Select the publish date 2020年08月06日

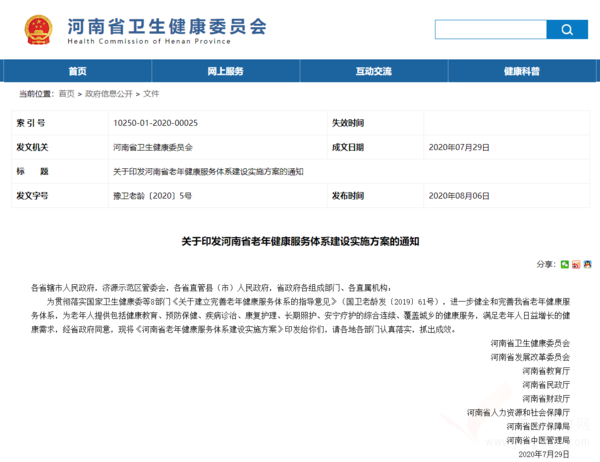point(459,196)
